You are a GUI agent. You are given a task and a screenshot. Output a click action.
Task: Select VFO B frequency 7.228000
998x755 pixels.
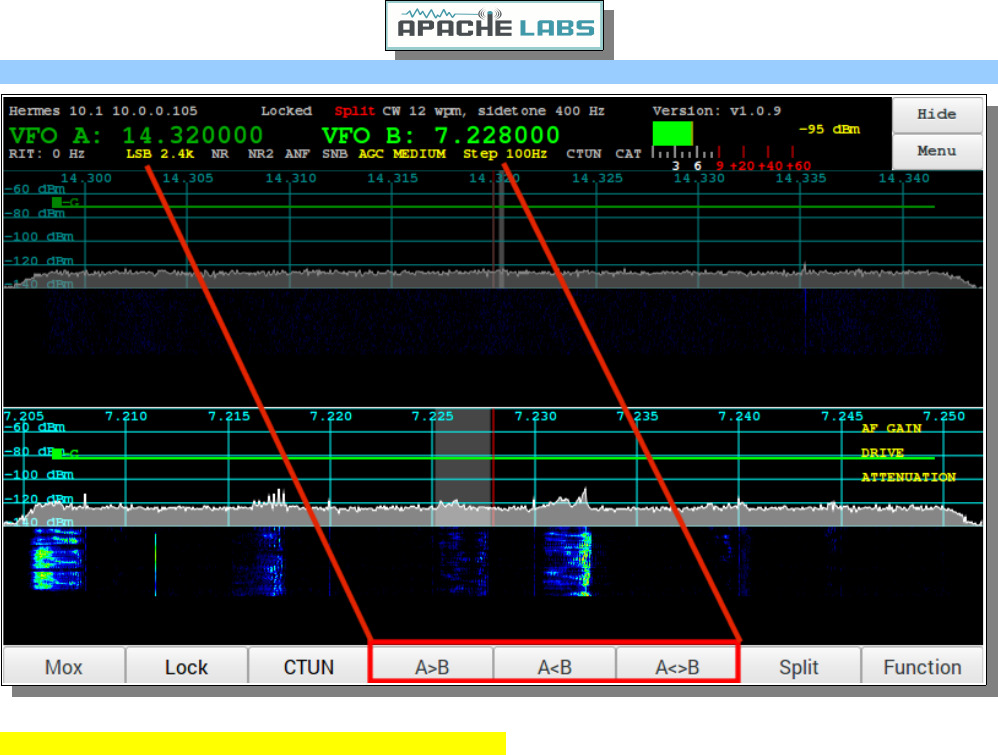496,135
